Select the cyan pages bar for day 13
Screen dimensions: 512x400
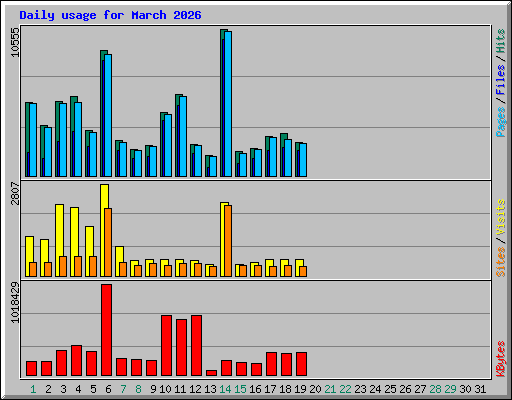coord(213,166)
